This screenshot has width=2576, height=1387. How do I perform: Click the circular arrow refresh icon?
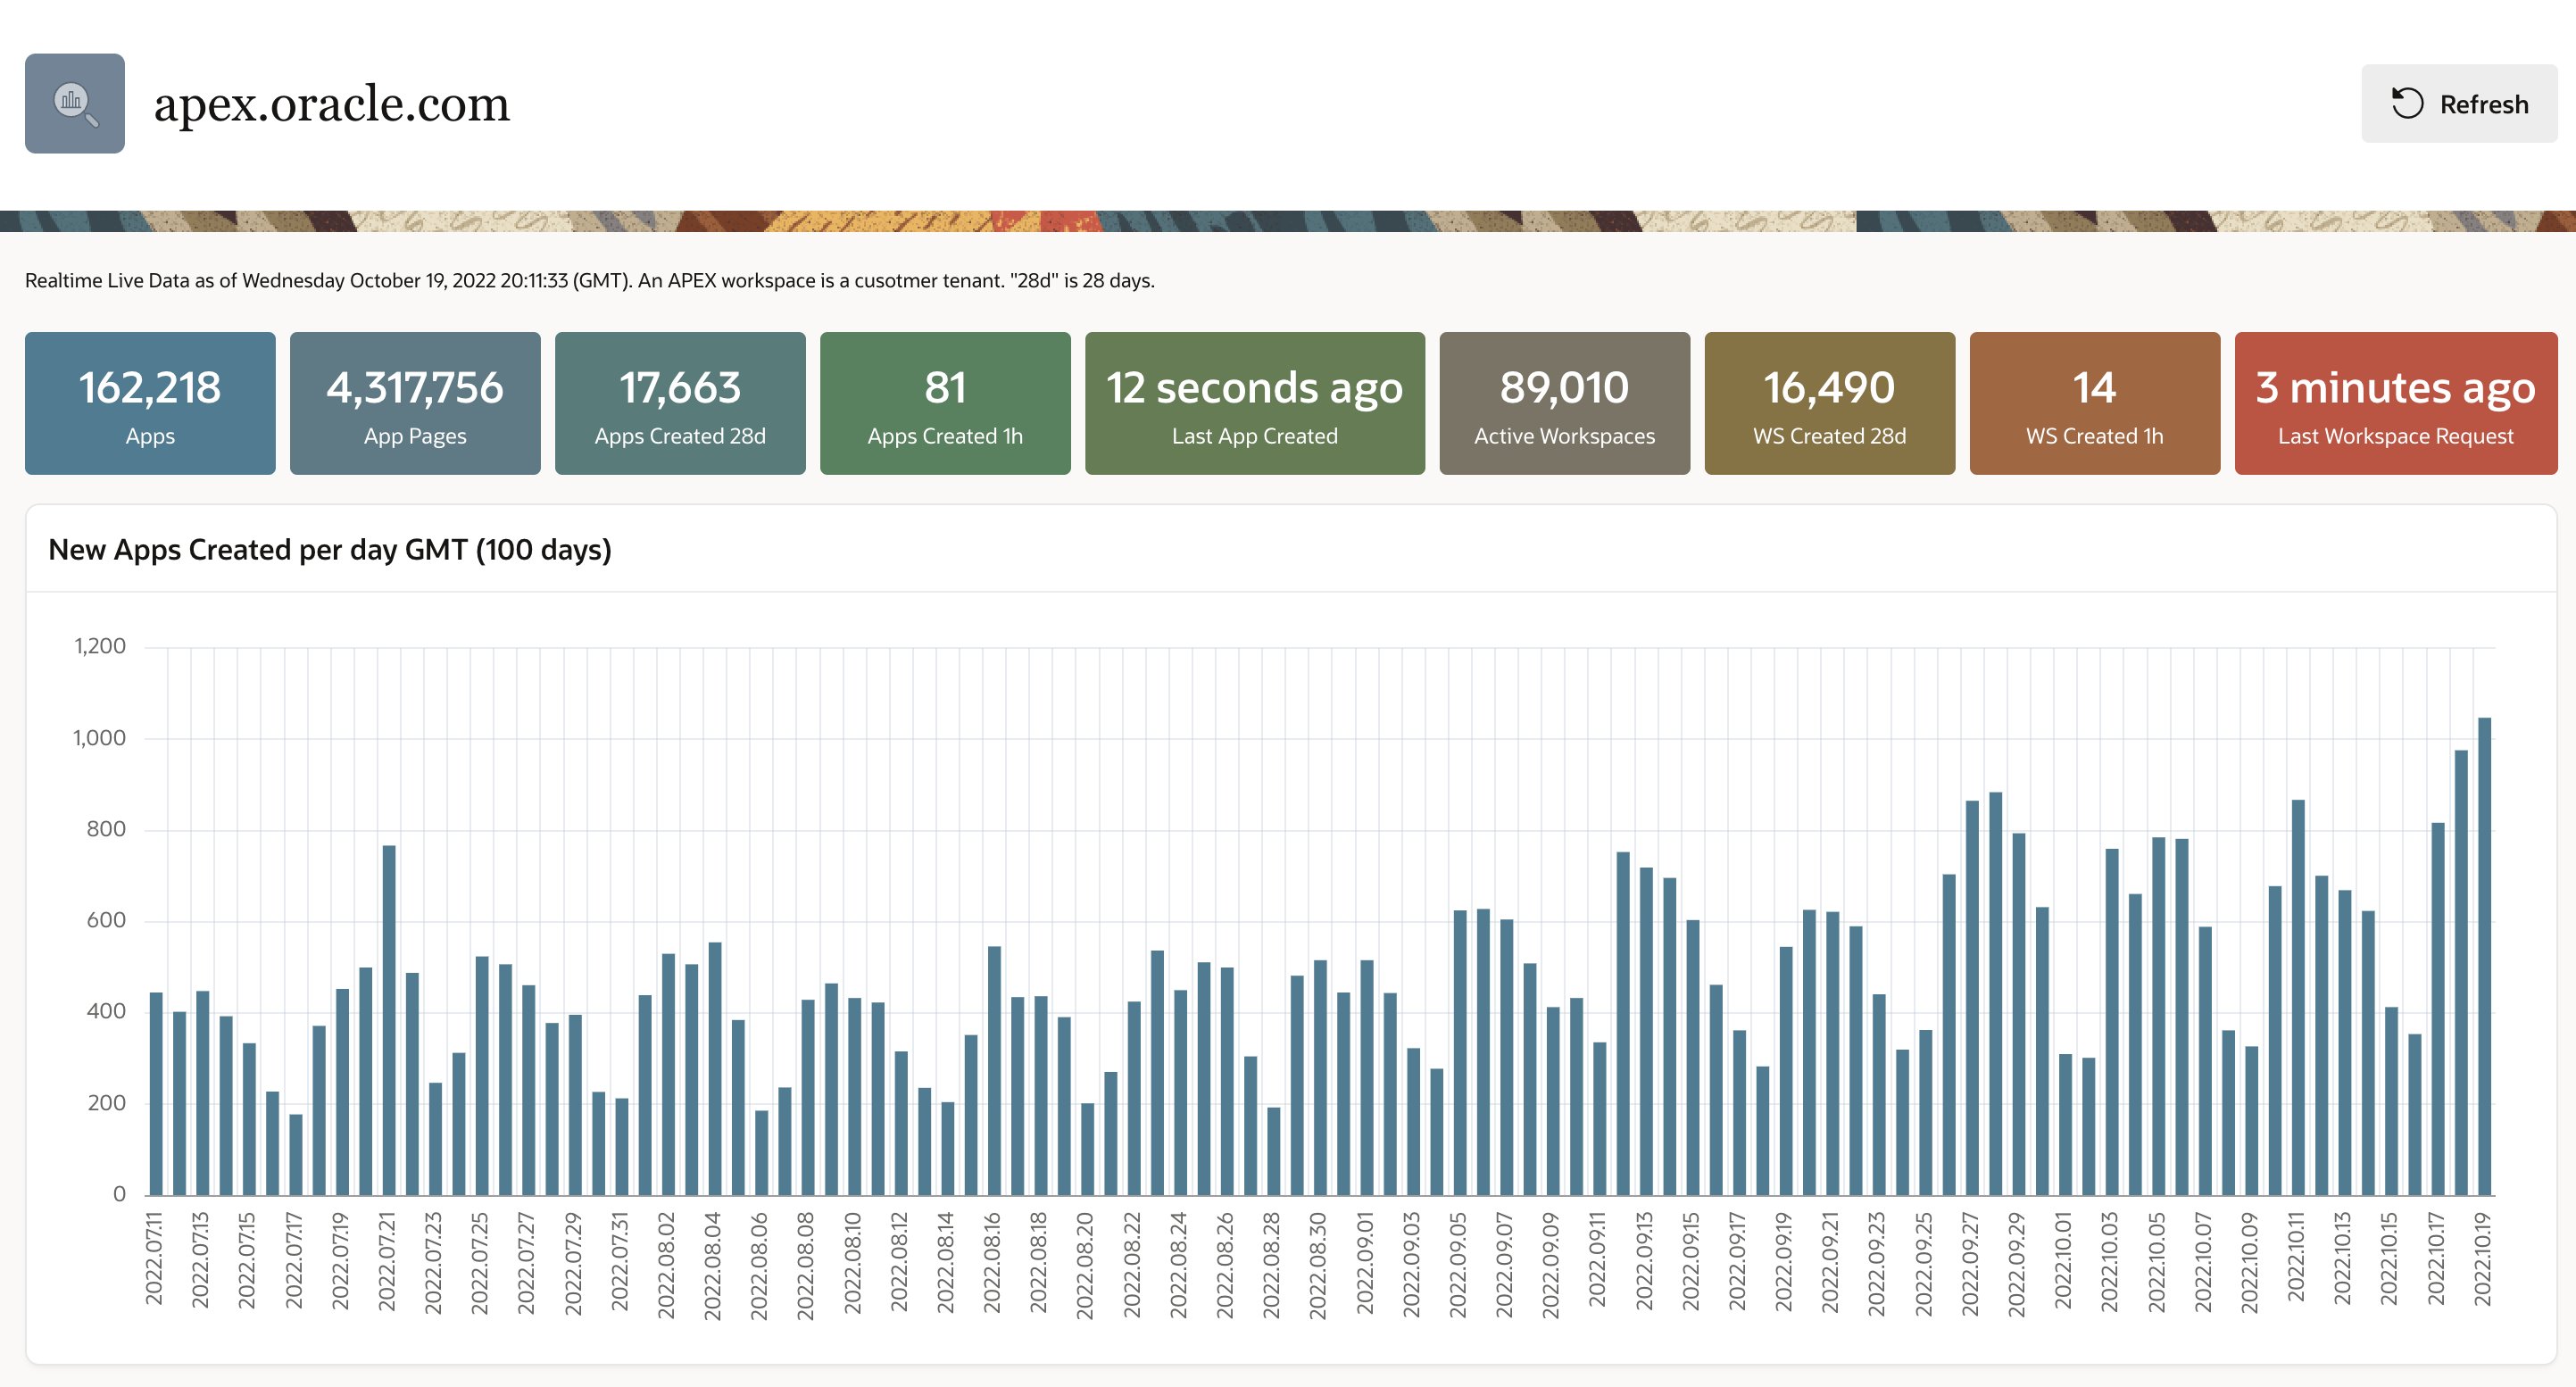[x=2407, y=104]
